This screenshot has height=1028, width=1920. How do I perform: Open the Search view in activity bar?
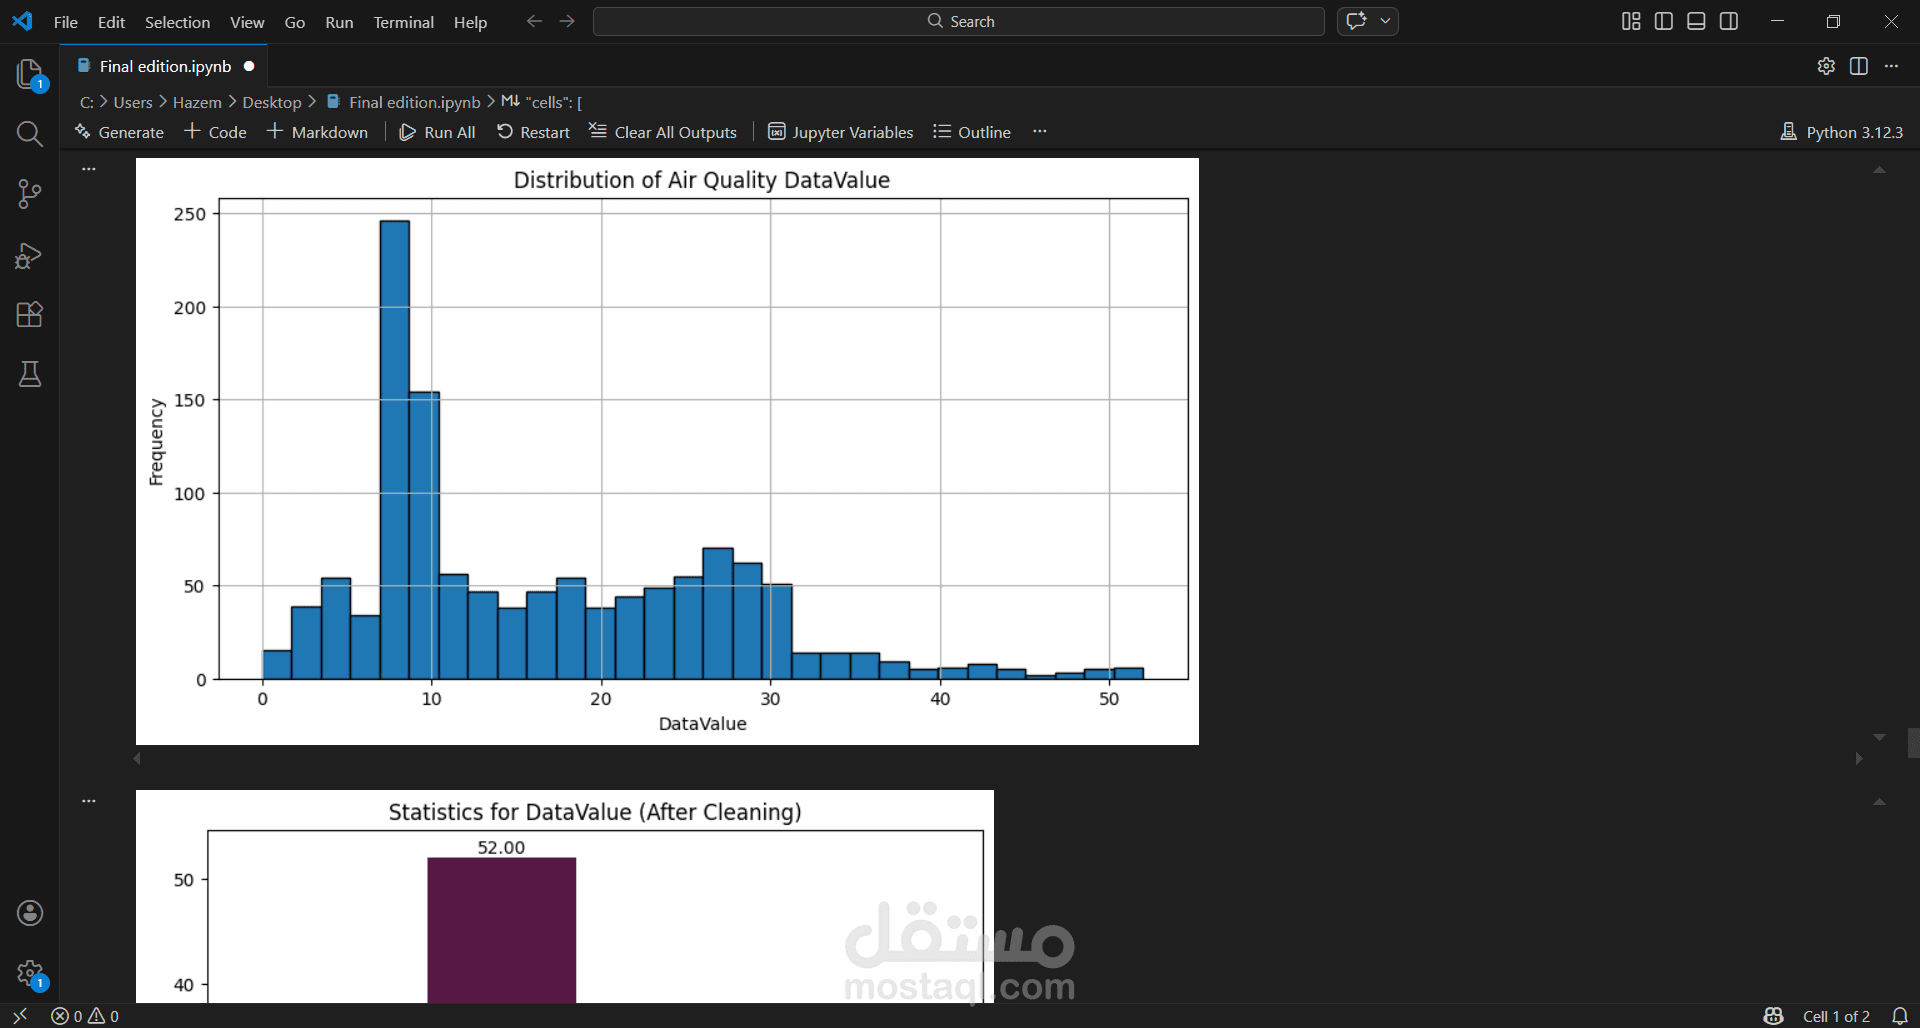(x=30, y=134)
